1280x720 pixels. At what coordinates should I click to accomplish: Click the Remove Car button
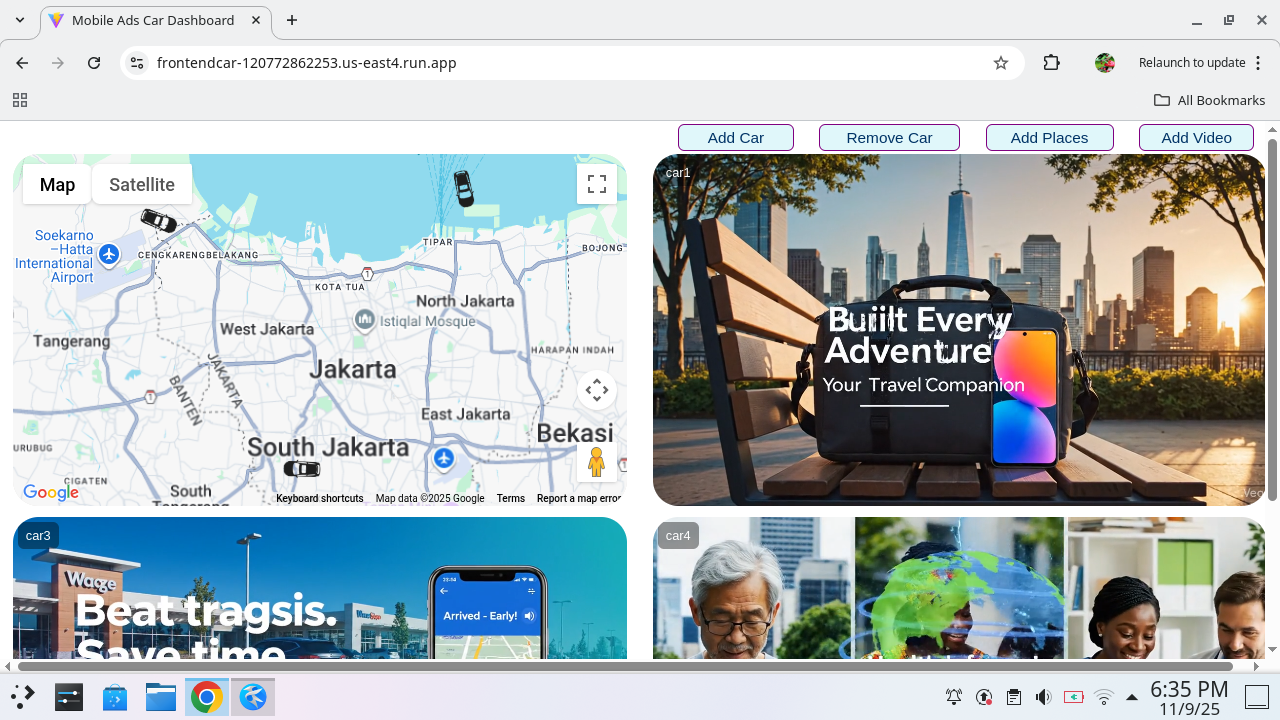click(889, 138)
